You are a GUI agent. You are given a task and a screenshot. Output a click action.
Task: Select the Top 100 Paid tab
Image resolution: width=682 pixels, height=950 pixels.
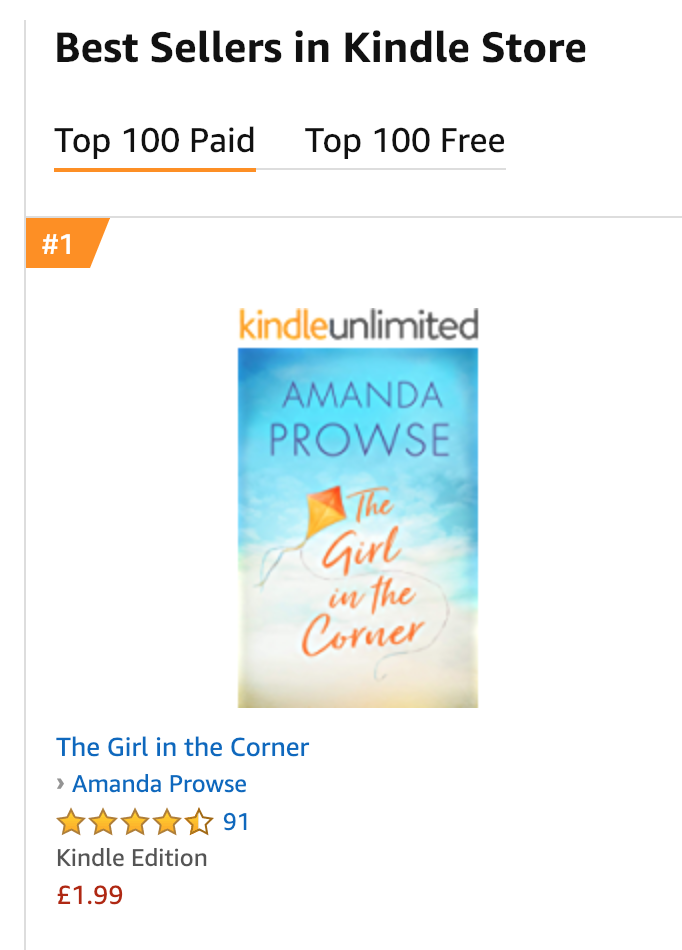pyautogui.click(x=154, y=141)
